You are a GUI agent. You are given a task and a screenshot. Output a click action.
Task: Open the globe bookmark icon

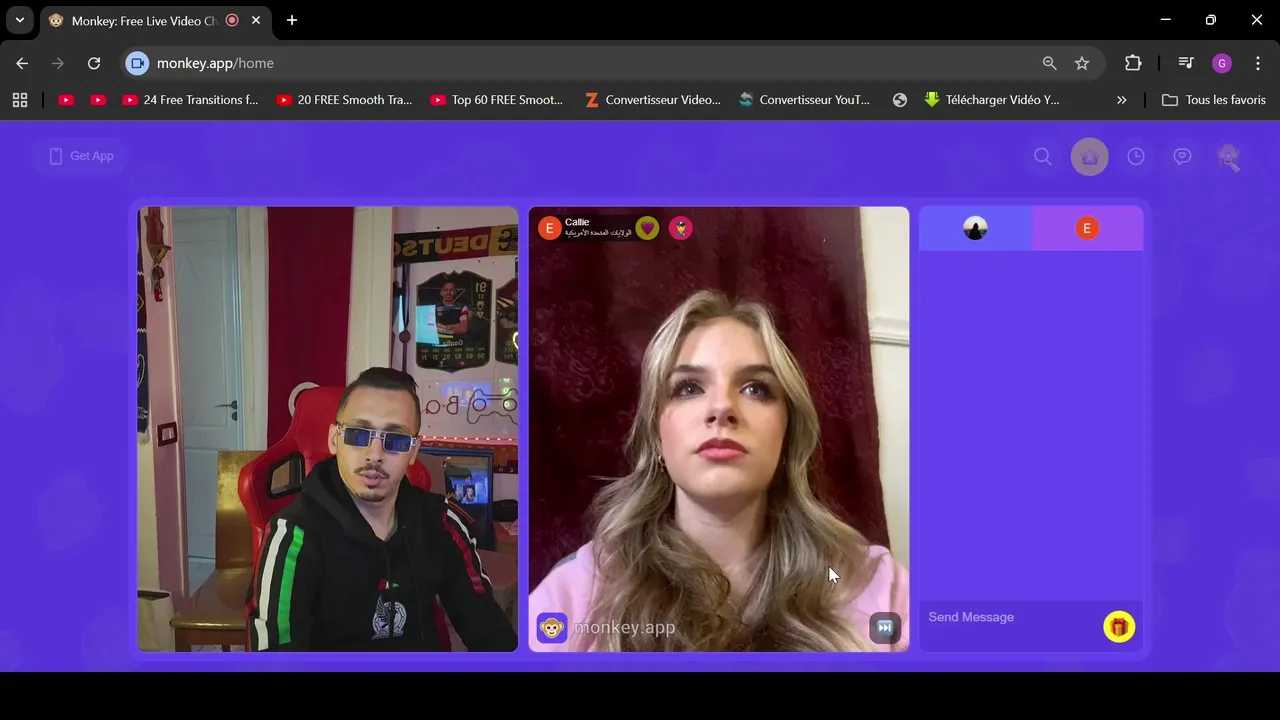coord(900,100)
